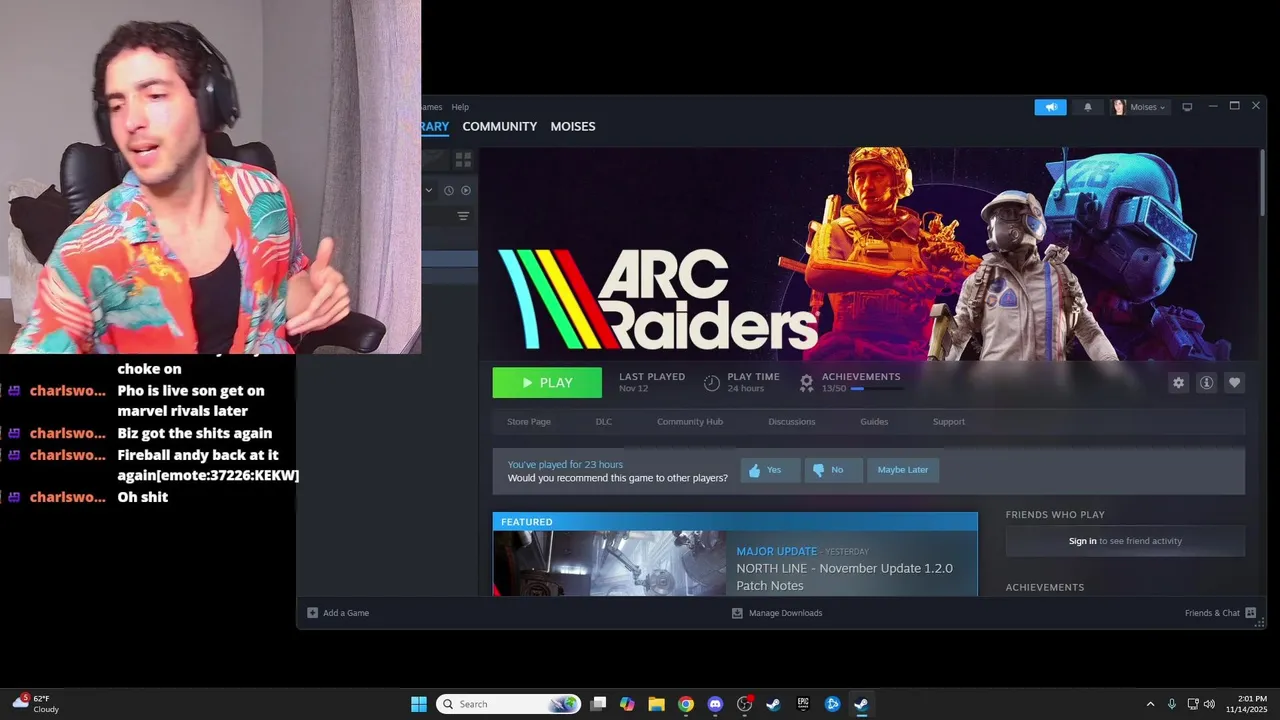Show ARC Raiders game info icon
The image size is (1280, 720).
pyautogui.click(x=1207, y=383)
